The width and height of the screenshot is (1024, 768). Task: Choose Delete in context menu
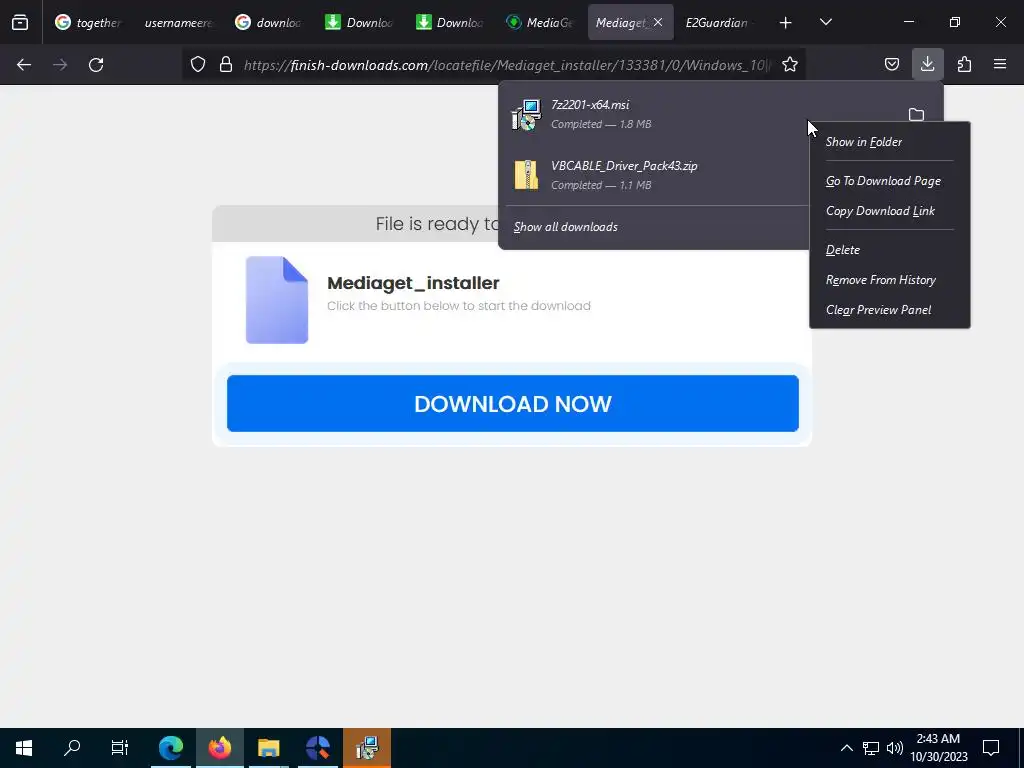coord(889,250)
